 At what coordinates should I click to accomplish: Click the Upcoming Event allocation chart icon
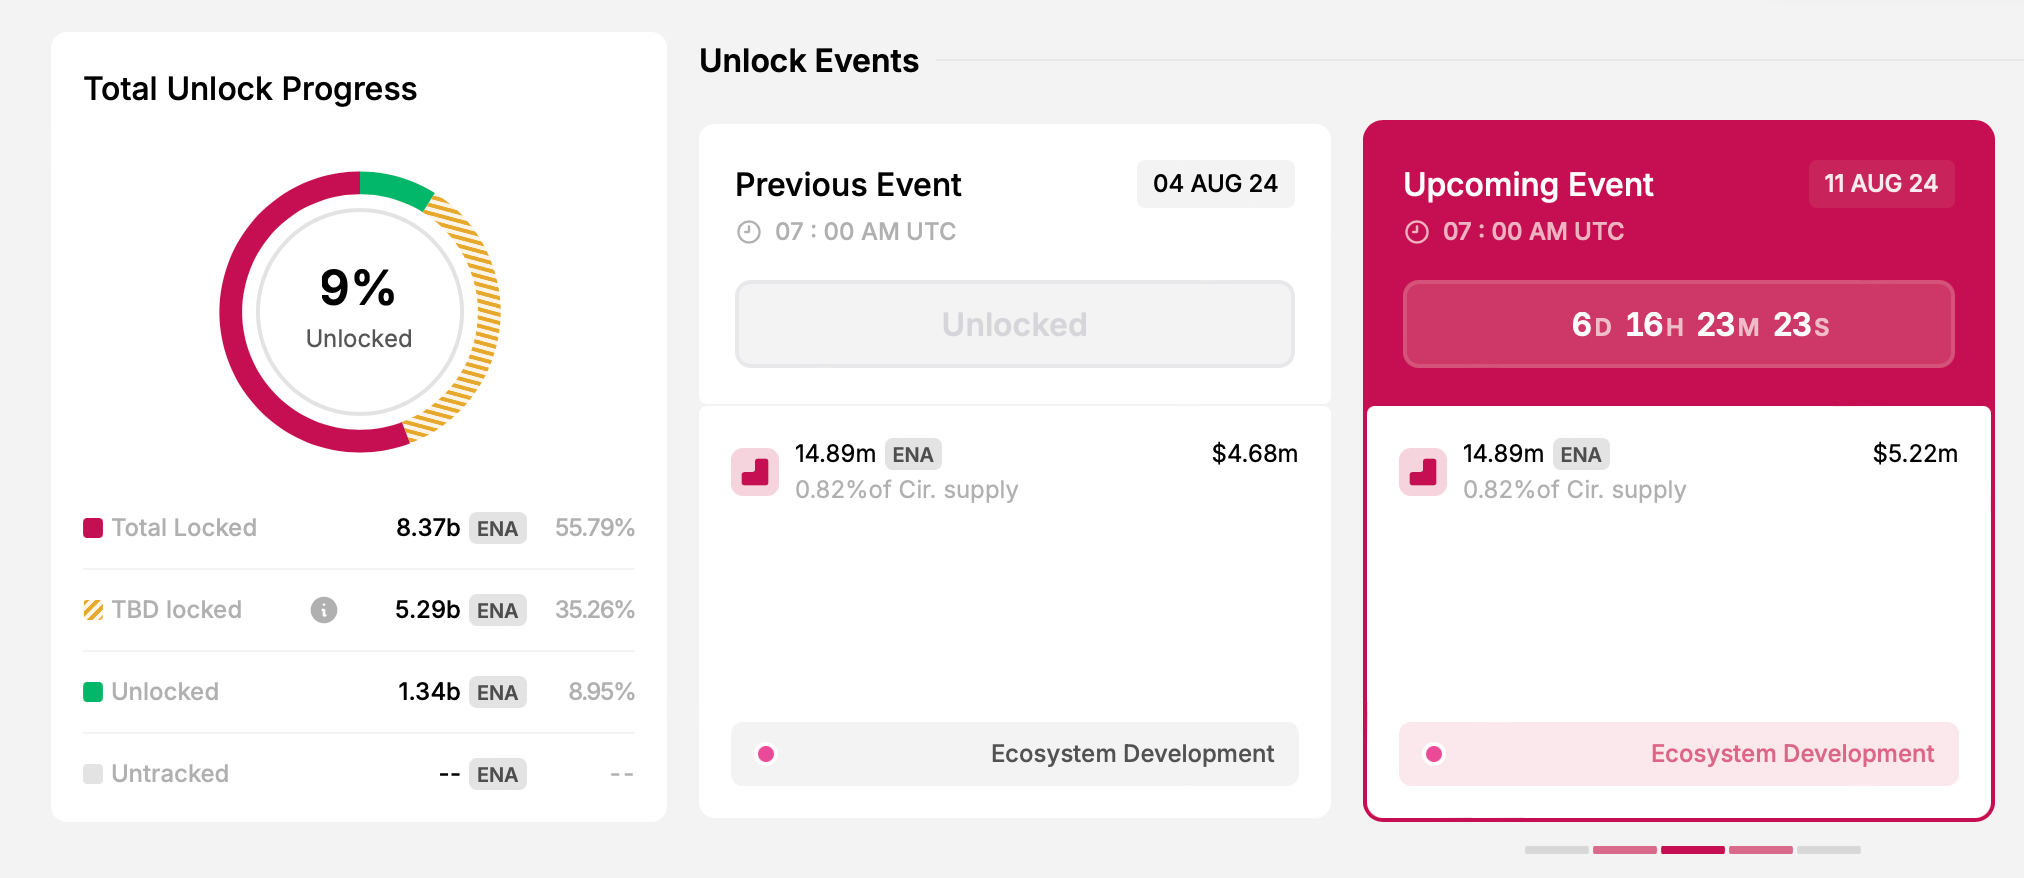[1423, 472]
